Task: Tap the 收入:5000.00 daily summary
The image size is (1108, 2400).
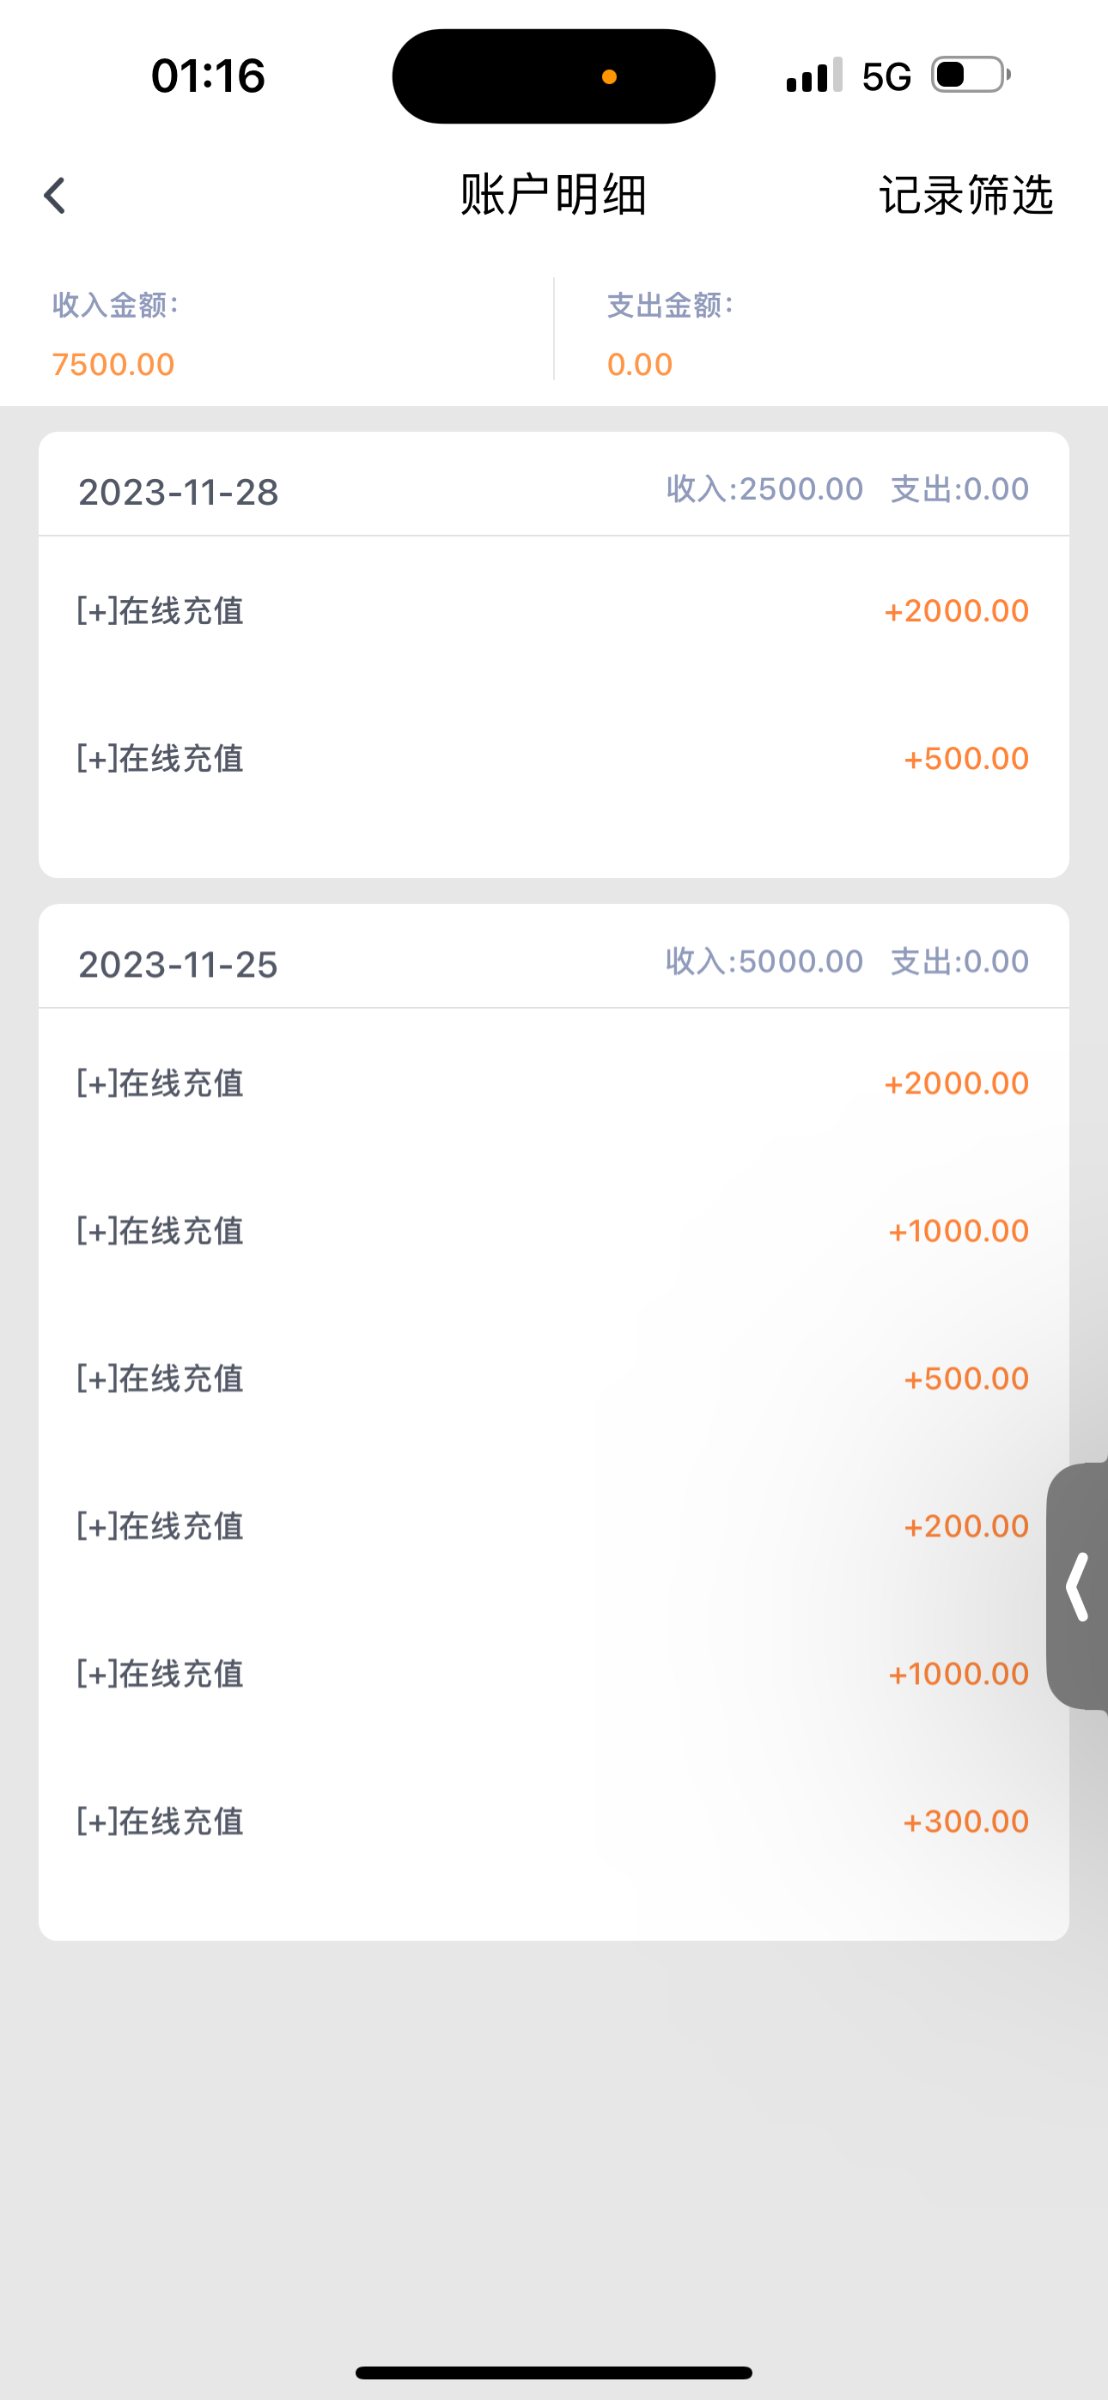Action: tap(764, 962)
